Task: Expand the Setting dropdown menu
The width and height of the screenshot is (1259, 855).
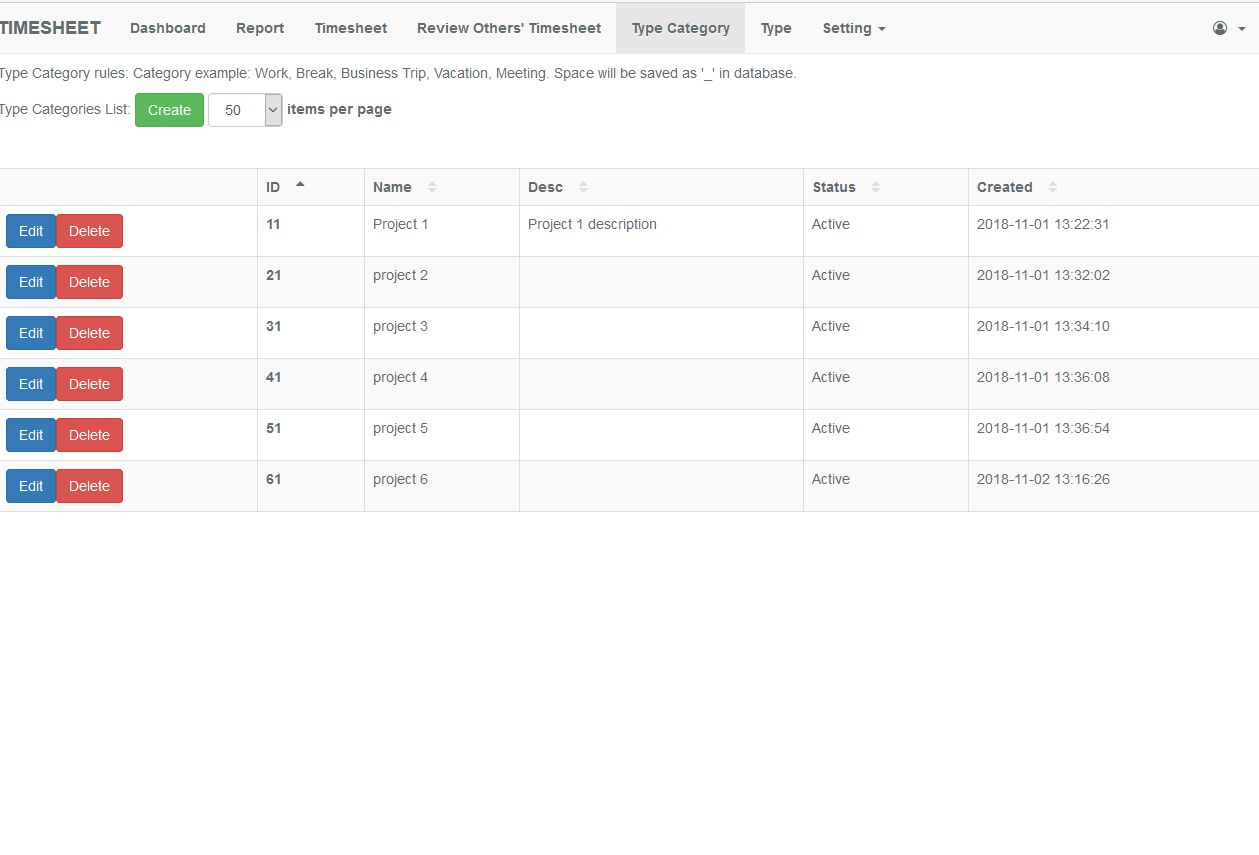Action: point(853,28)
